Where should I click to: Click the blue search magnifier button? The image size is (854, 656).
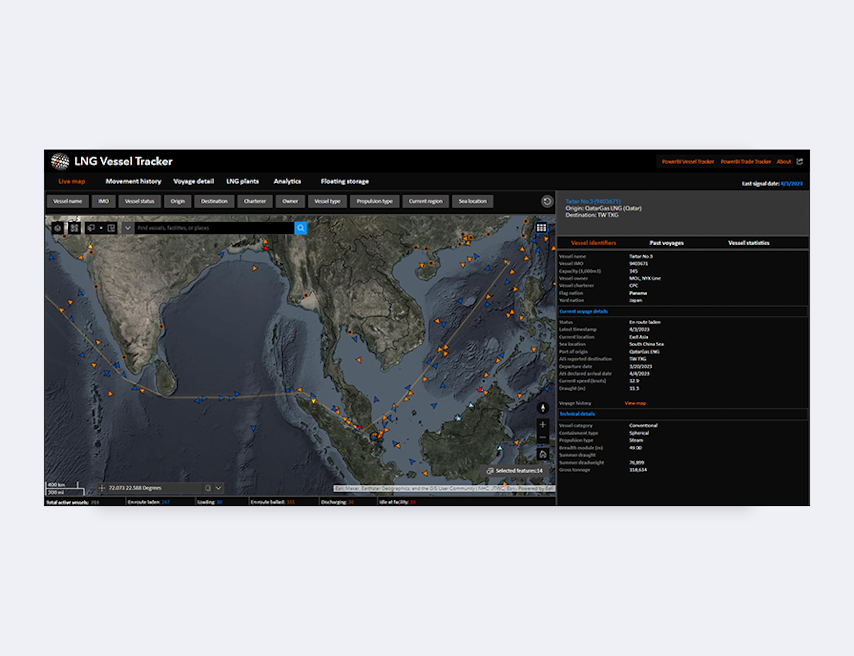[301, 228]
